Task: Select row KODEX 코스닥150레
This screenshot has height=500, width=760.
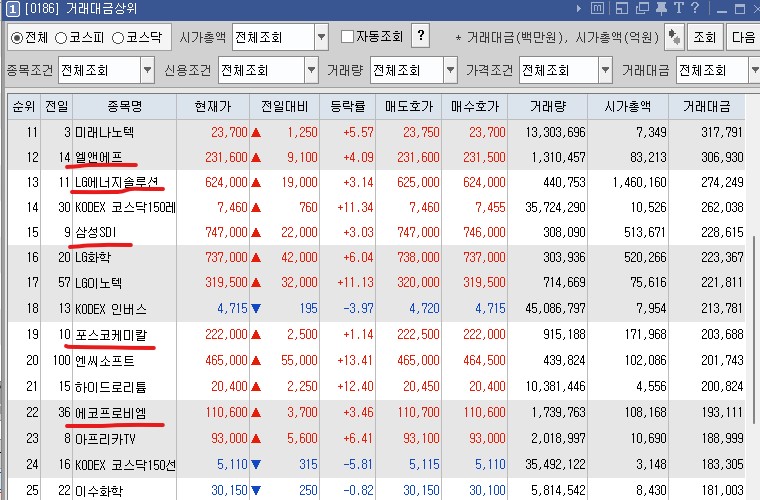Action: tap(376, 207)
